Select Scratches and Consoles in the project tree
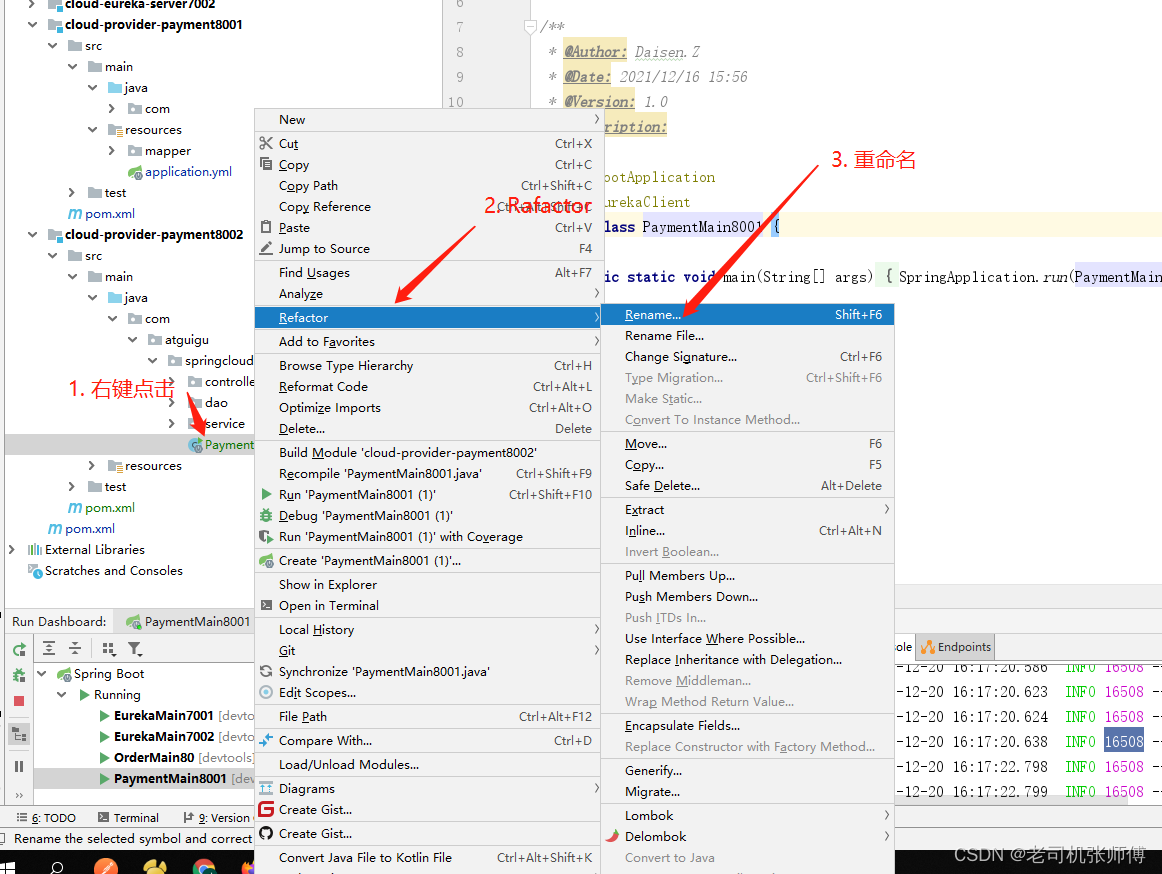This screenshot has width=1162, height=874. [x=113, y=570]
